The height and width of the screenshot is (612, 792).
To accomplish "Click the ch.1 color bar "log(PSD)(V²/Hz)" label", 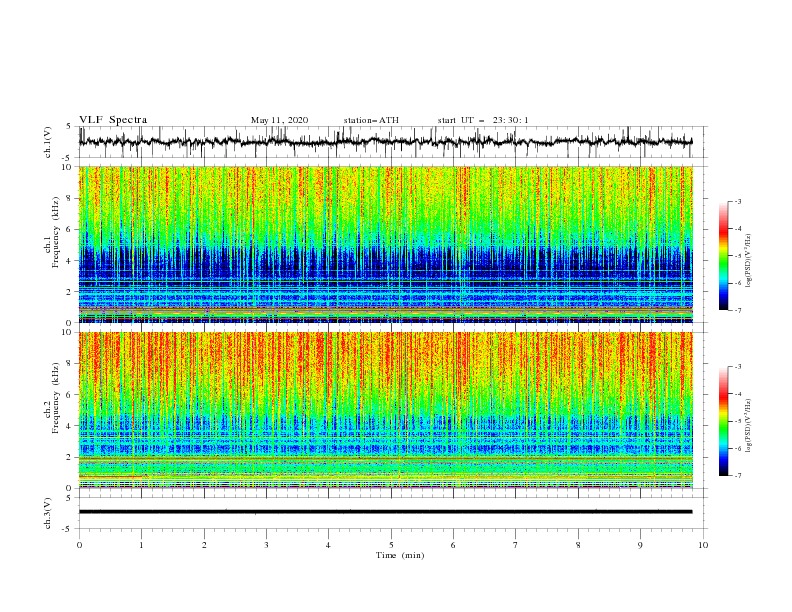I will pyautogui.click(x=749, y=261).
